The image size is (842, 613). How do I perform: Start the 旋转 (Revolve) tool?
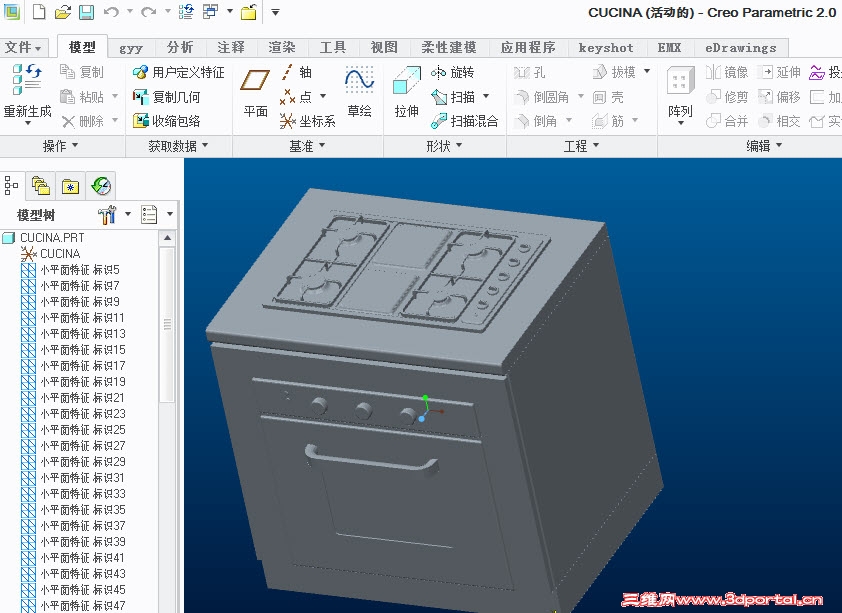tap(452, 72)
